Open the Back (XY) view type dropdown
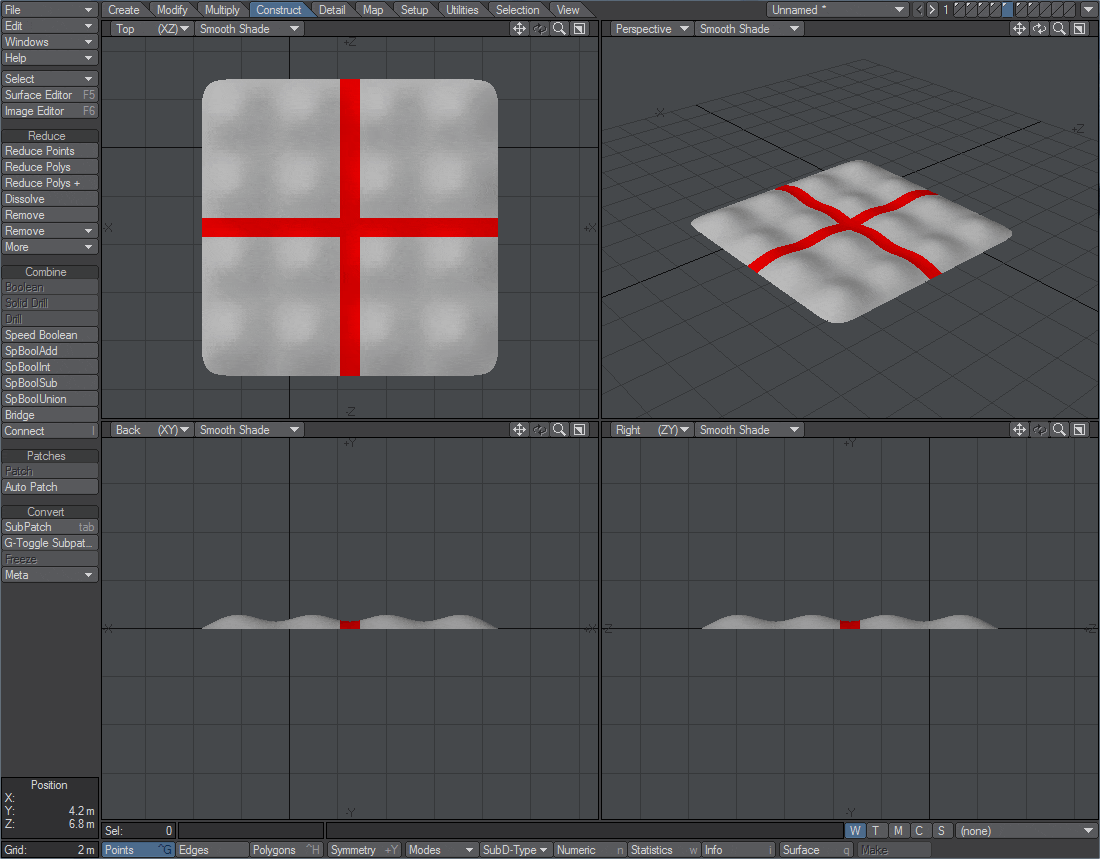The width and height of the screenshot is (1100, 859). (x=151, y=430)
